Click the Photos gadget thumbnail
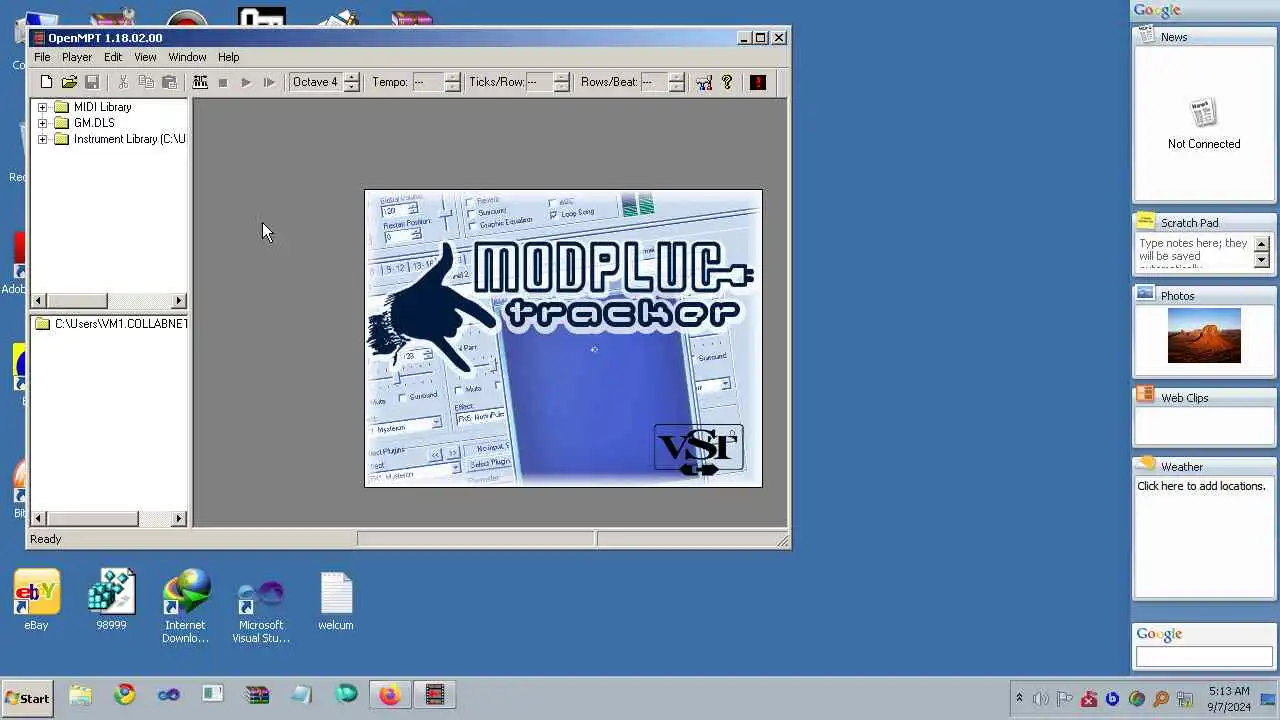This screenshot has height=720, width=1280. (x=1204, y=335)
